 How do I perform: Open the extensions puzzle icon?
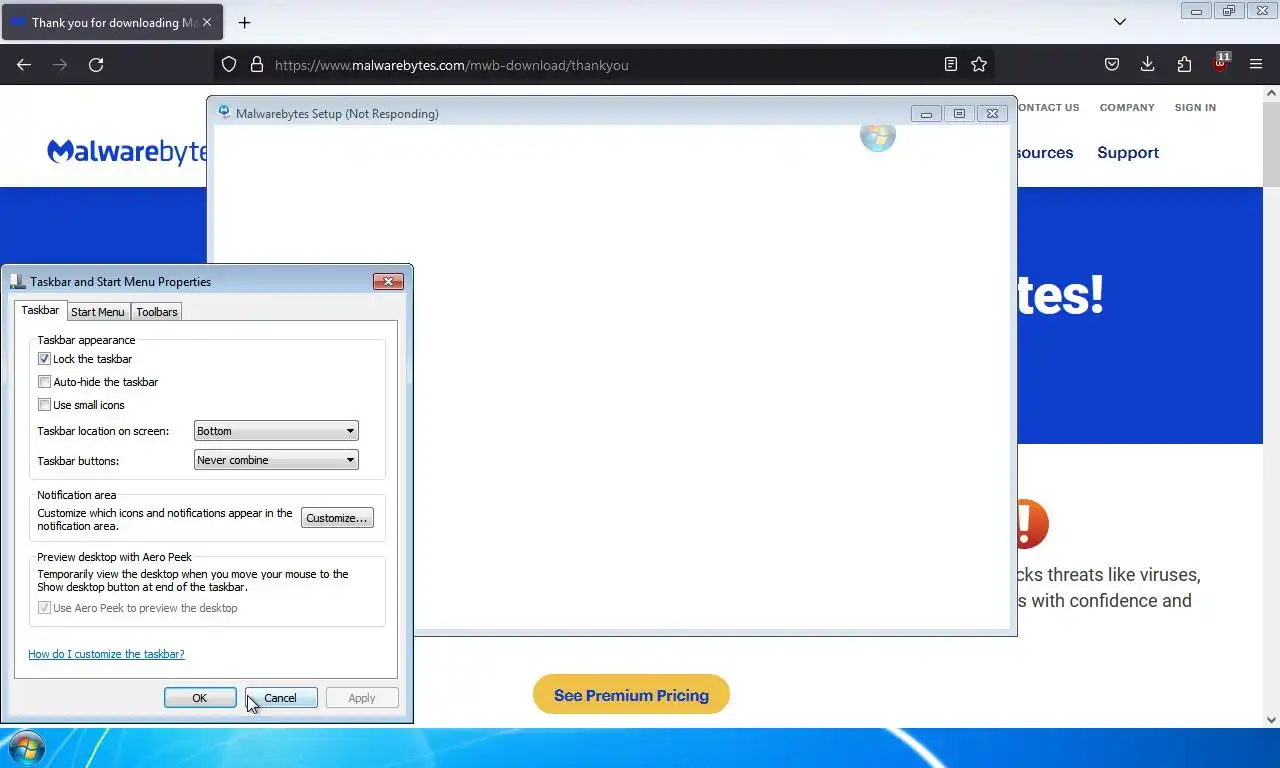1184,64
